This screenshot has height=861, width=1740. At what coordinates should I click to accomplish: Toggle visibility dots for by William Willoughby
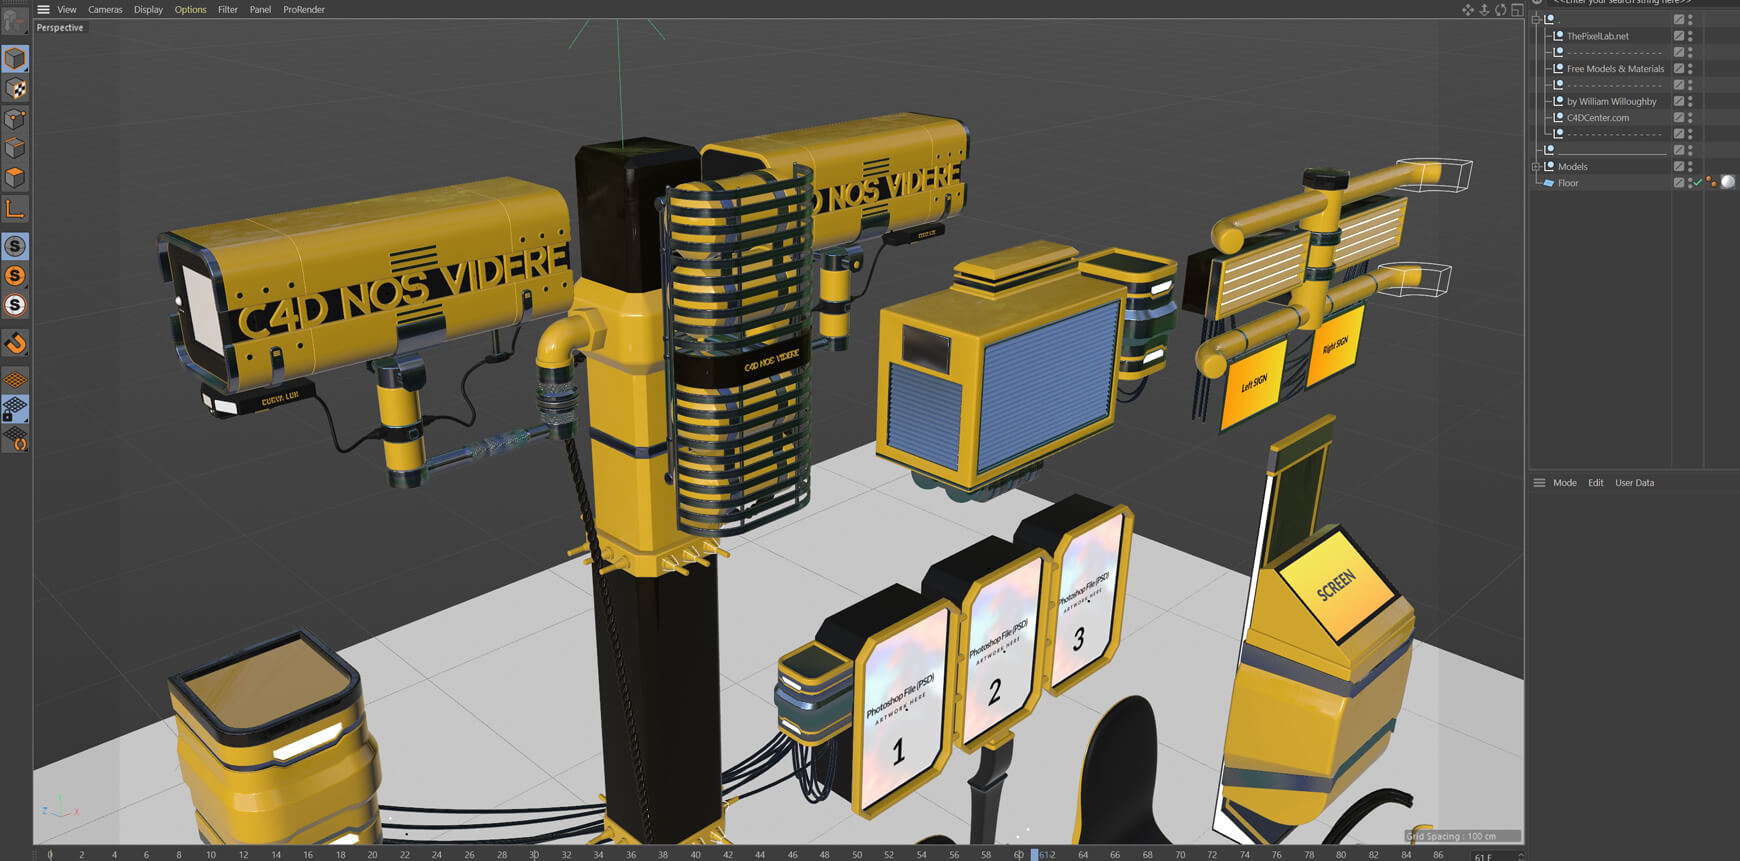point(1690,101)
